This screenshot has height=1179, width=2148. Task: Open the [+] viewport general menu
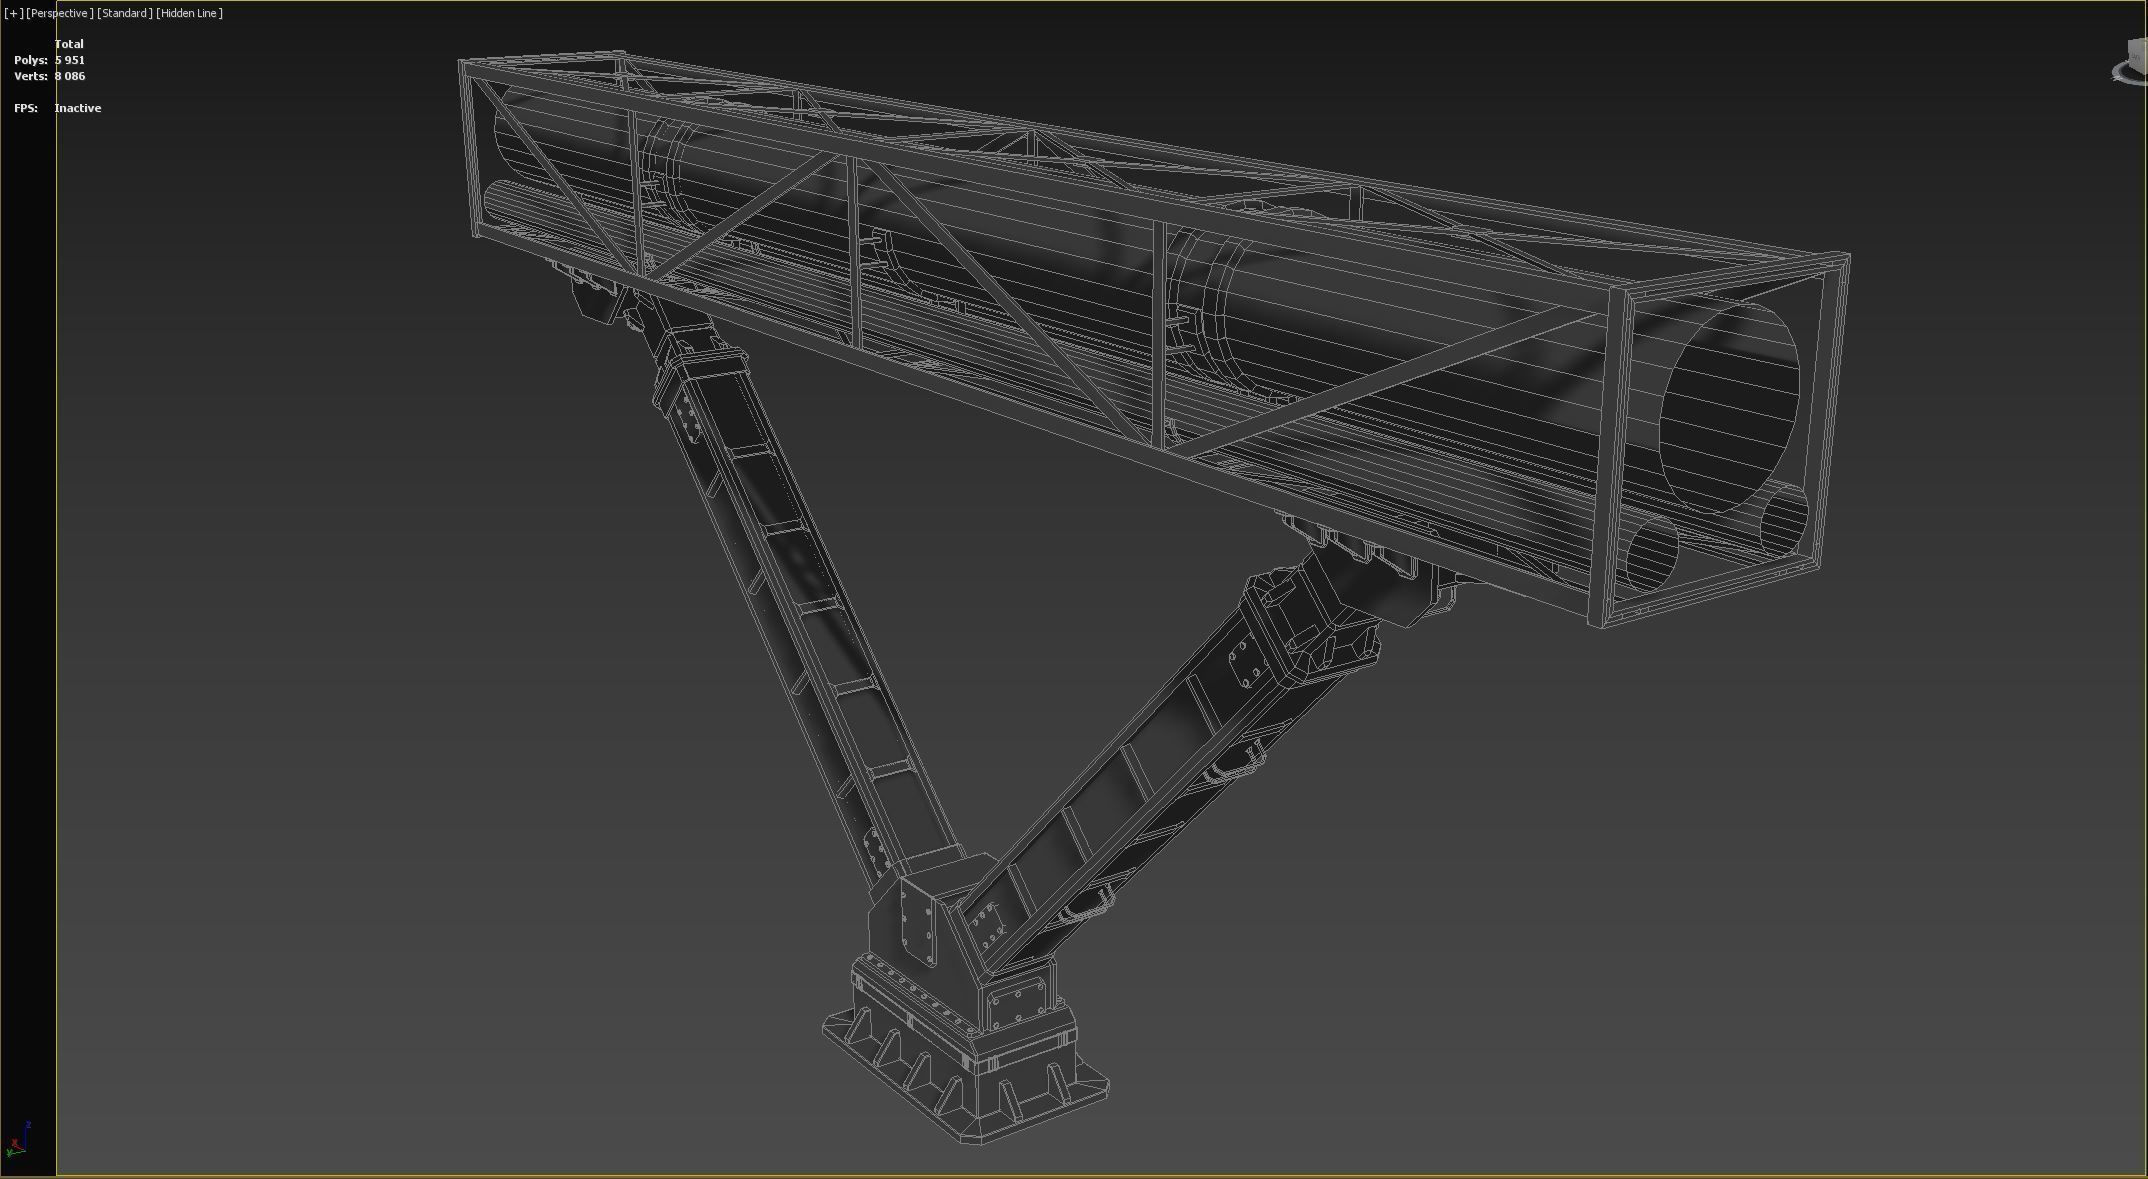click(x=13, y=13)
